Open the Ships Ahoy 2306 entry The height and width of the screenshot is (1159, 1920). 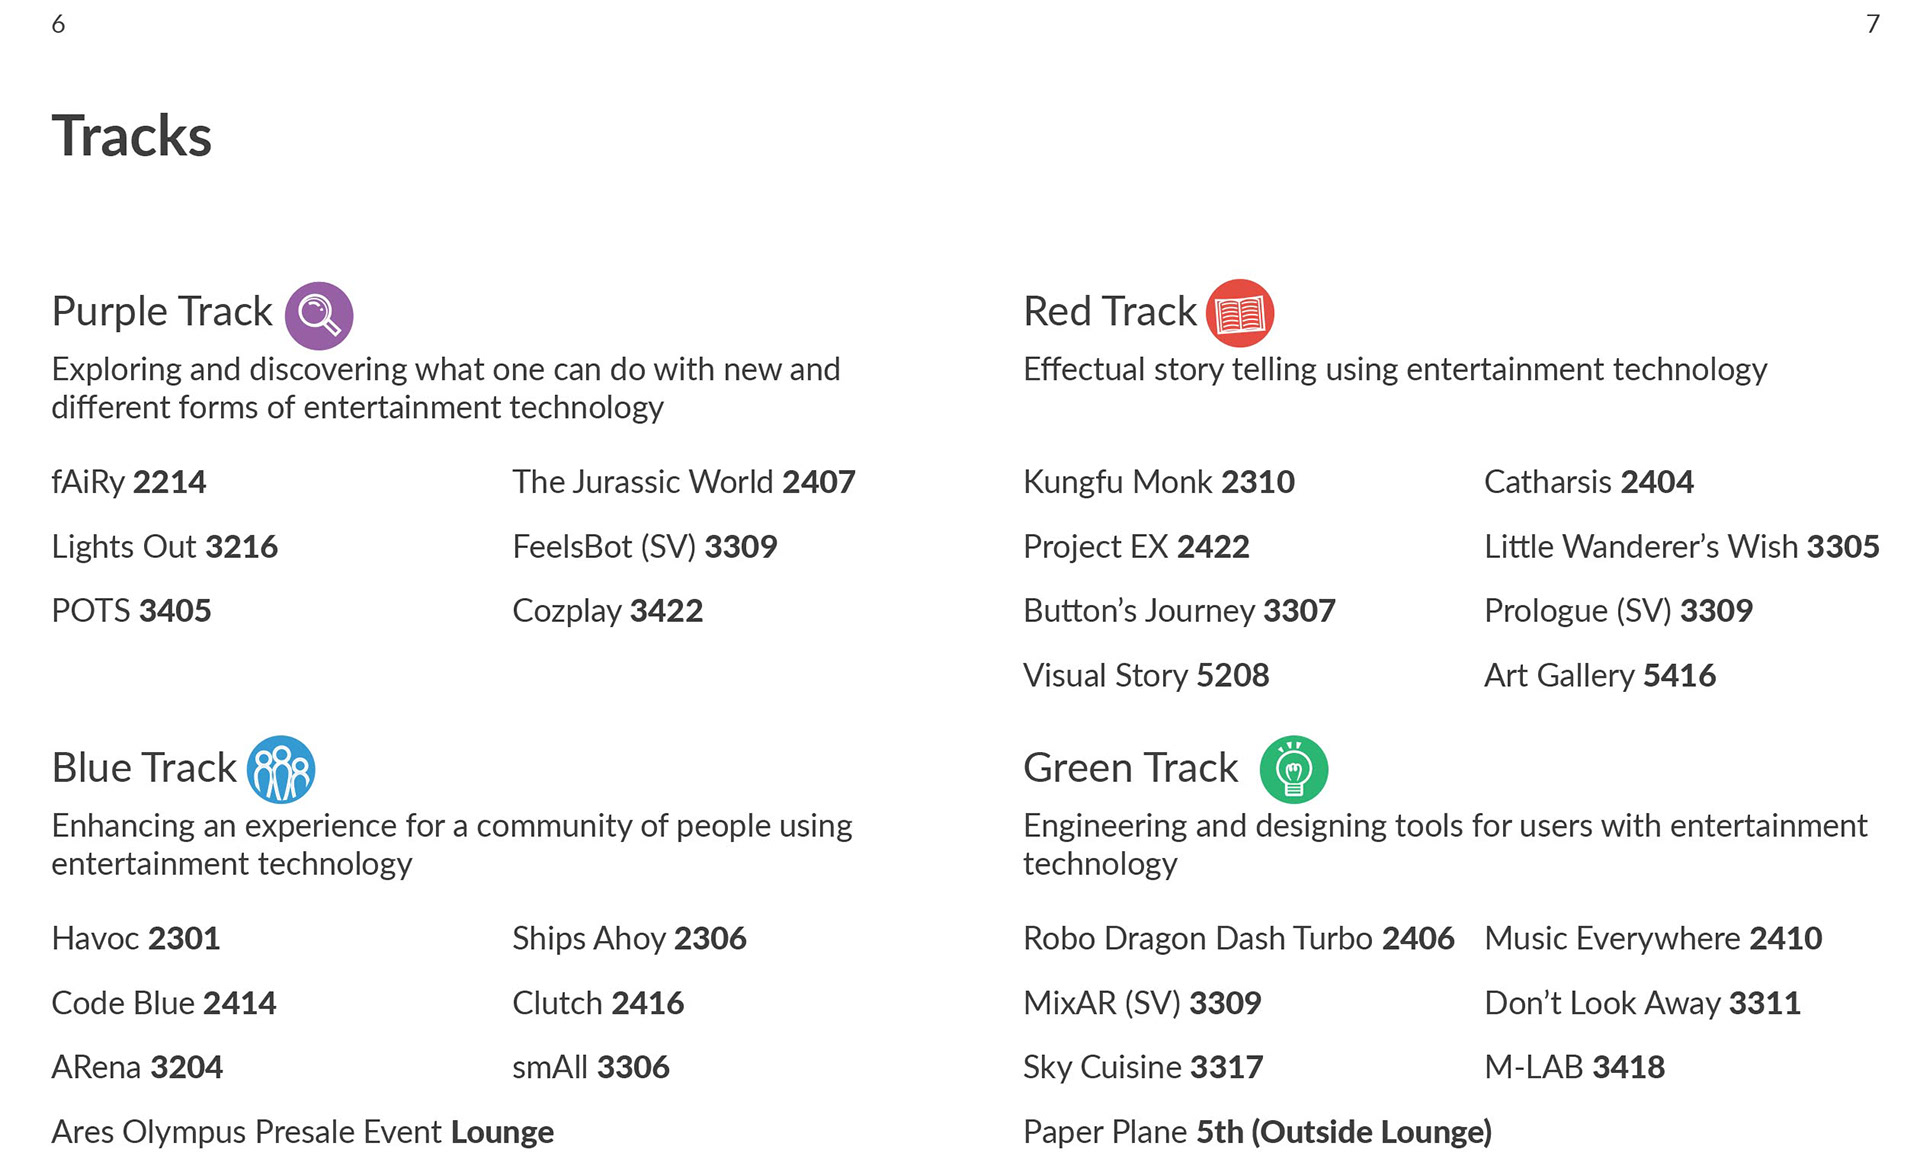(x=630, y=939)
